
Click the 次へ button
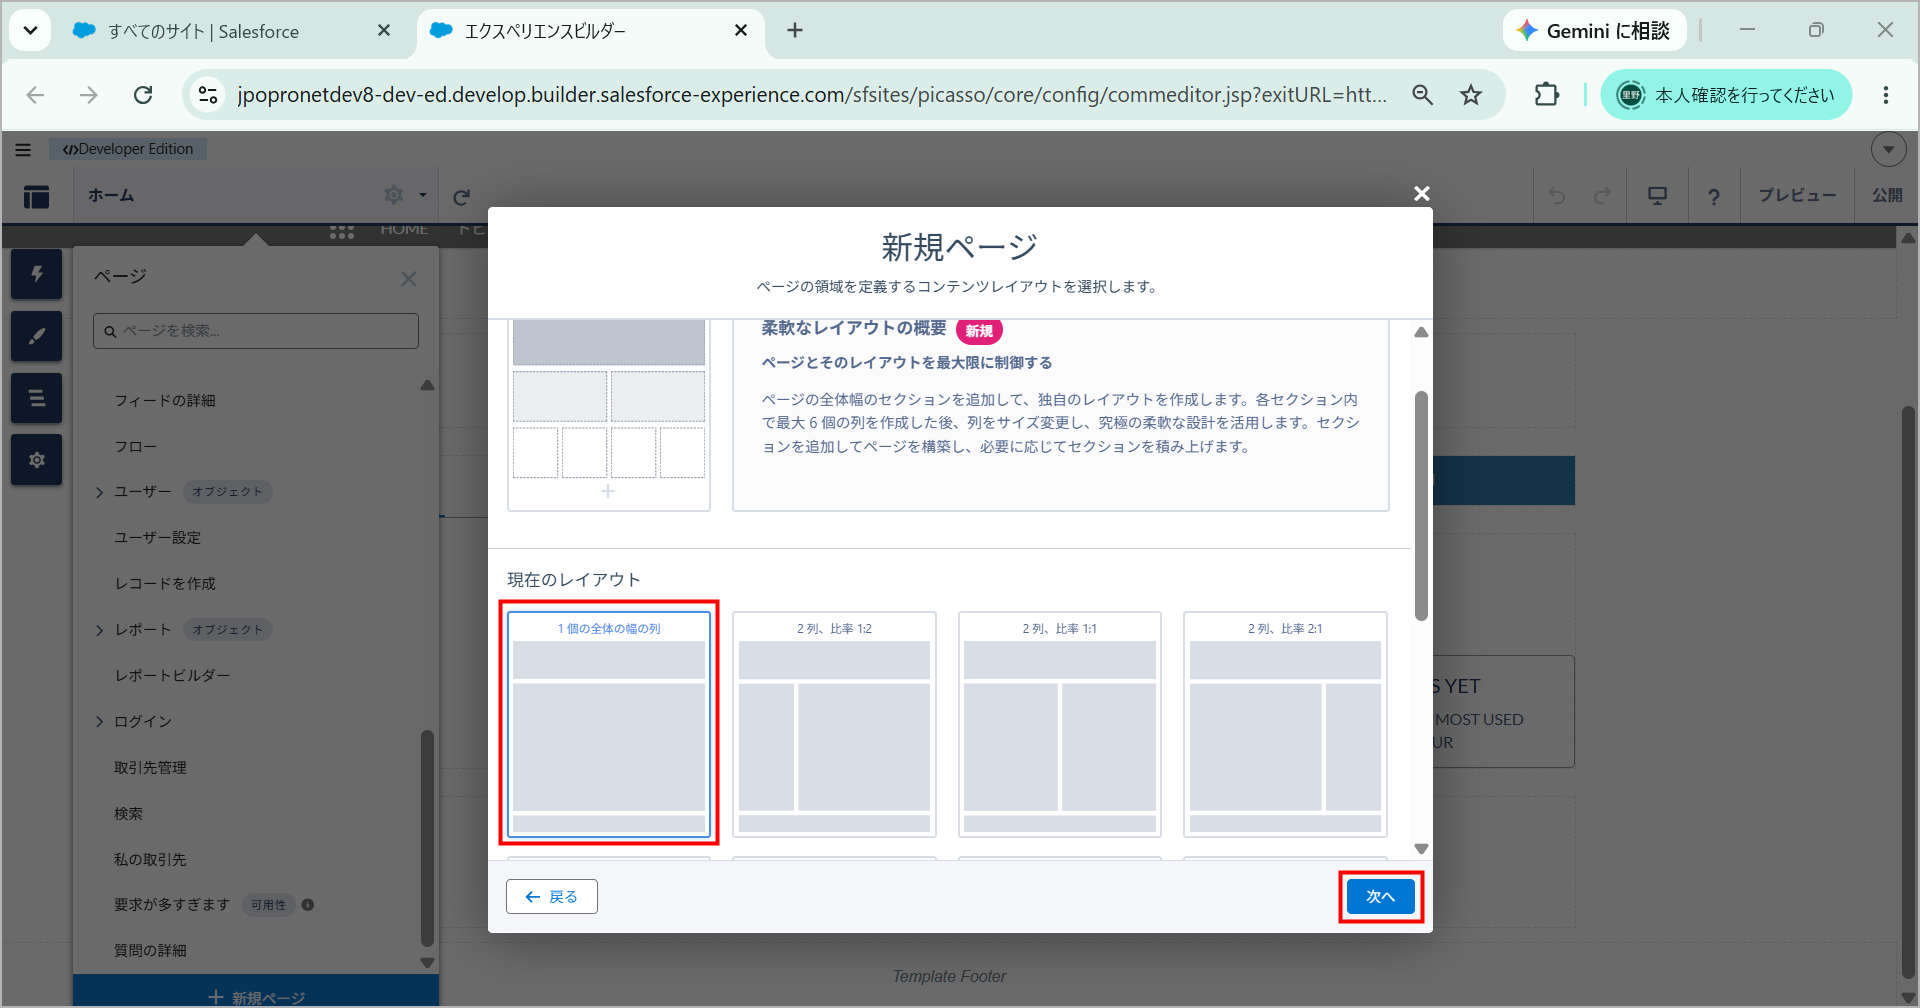coord(1381,897)
